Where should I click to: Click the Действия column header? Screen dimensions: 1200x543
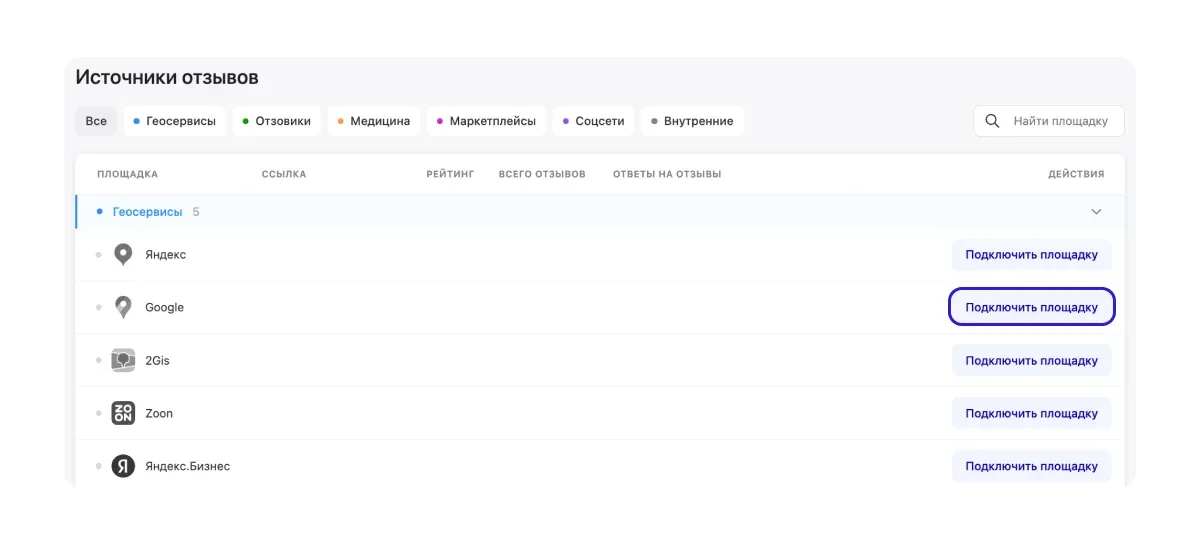[1076, 174]
